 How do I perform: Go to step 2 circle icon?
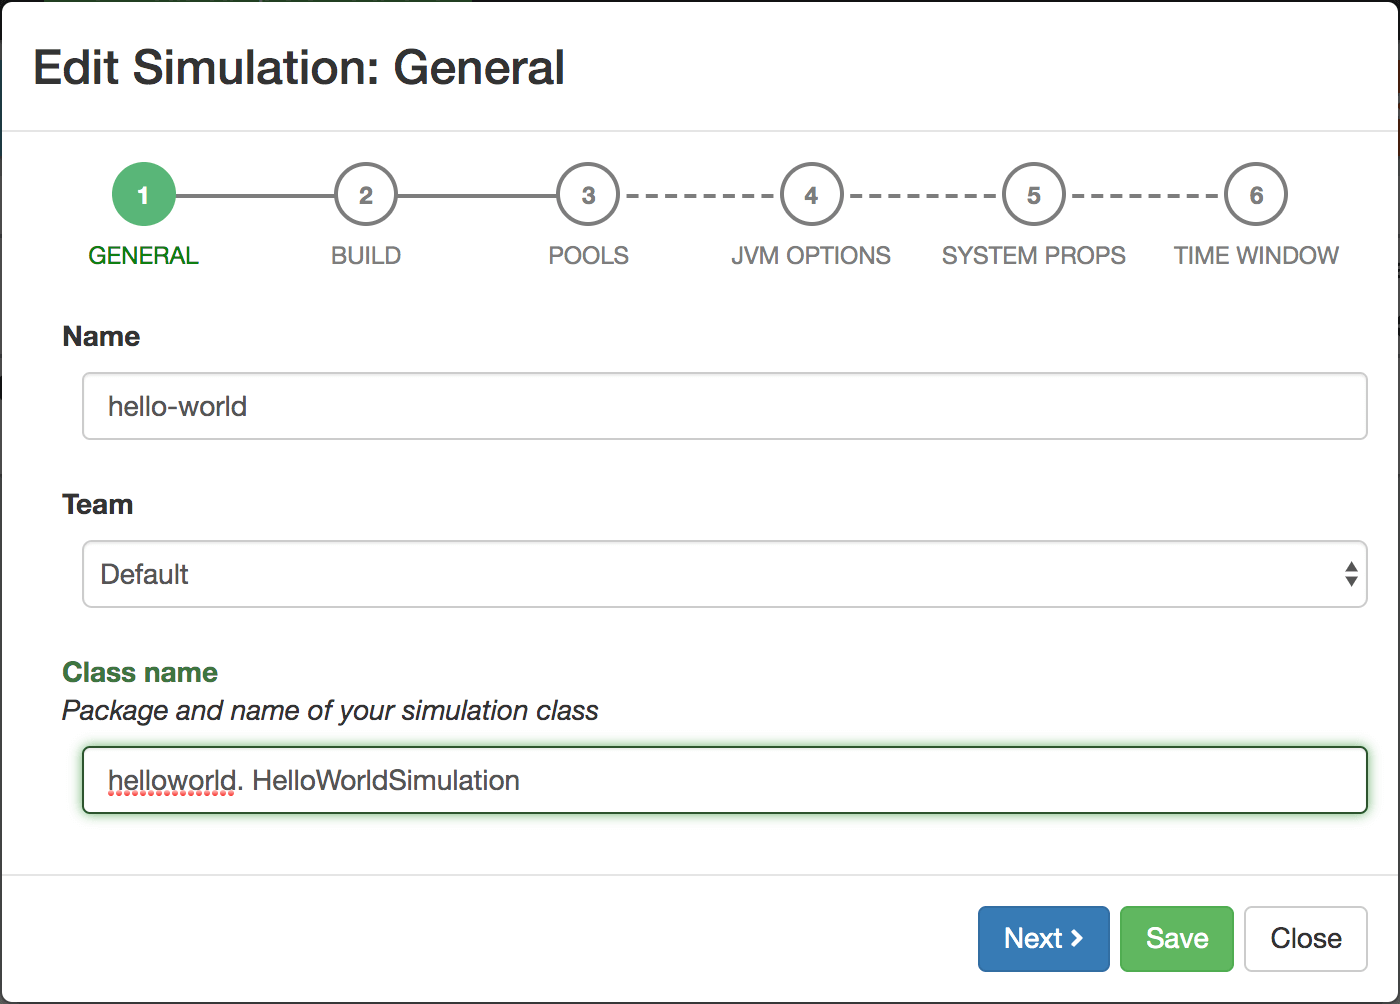[366, 195]
